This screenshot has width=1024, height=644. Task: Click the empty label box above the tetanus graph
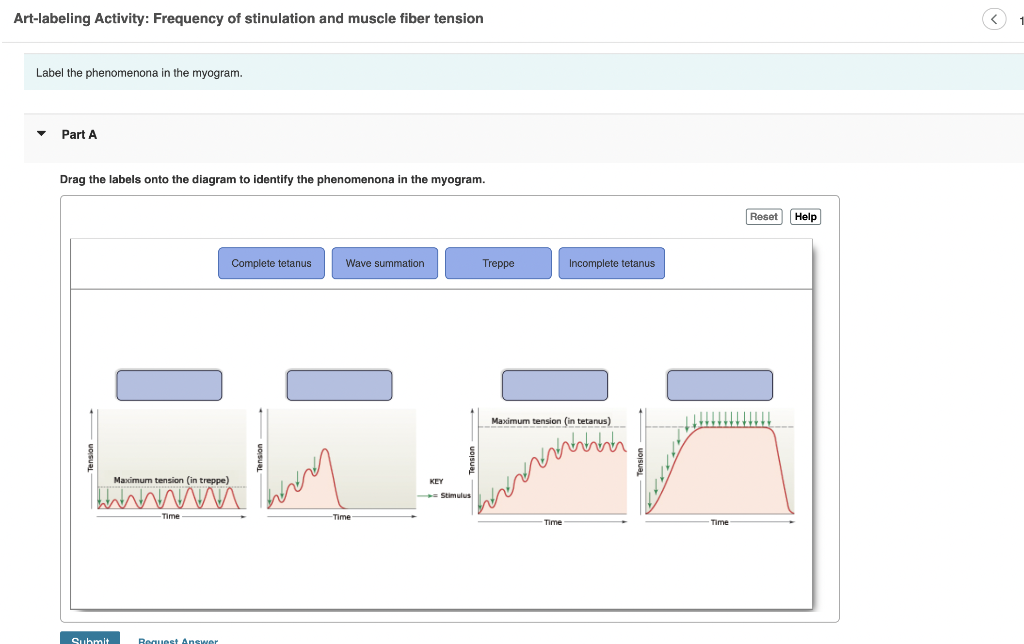[554, 384]
